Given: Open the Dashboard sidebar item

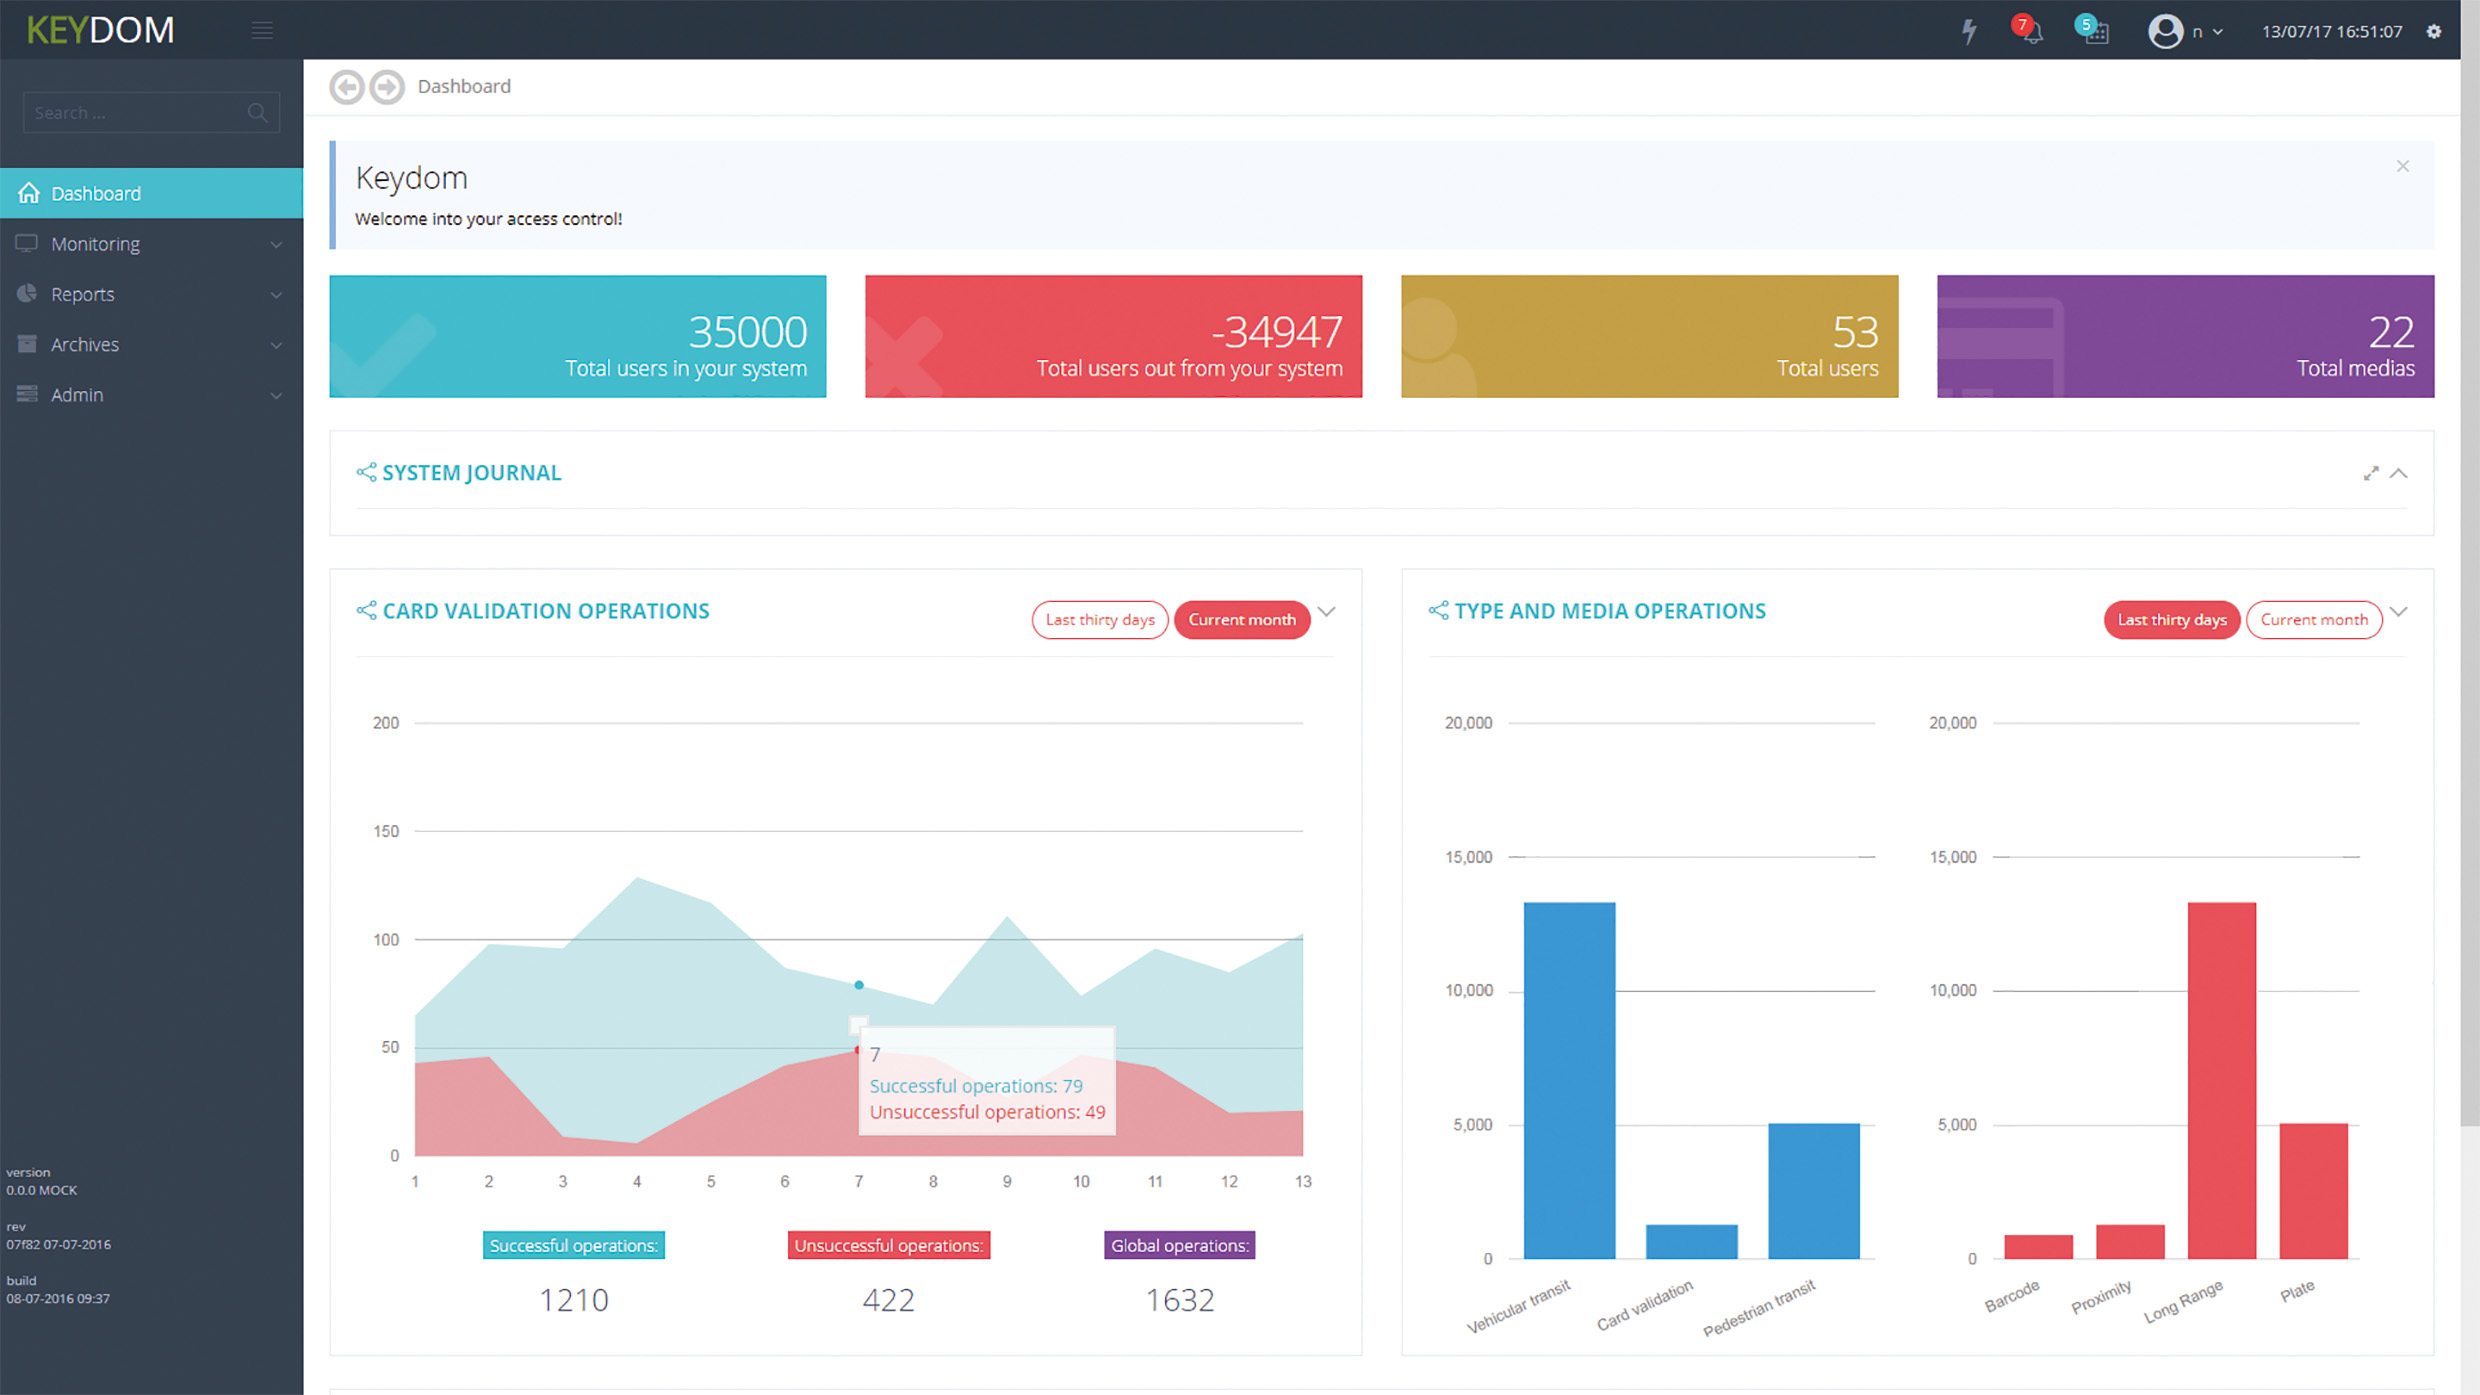Looking at the screenshot, I should pos(151,193).
